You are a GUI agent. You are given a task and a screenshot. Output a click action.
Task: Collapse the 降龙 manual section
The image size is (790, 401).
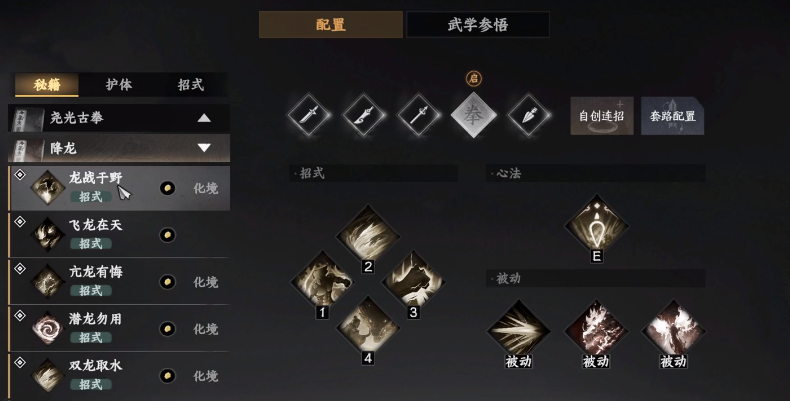click(119, 148)
